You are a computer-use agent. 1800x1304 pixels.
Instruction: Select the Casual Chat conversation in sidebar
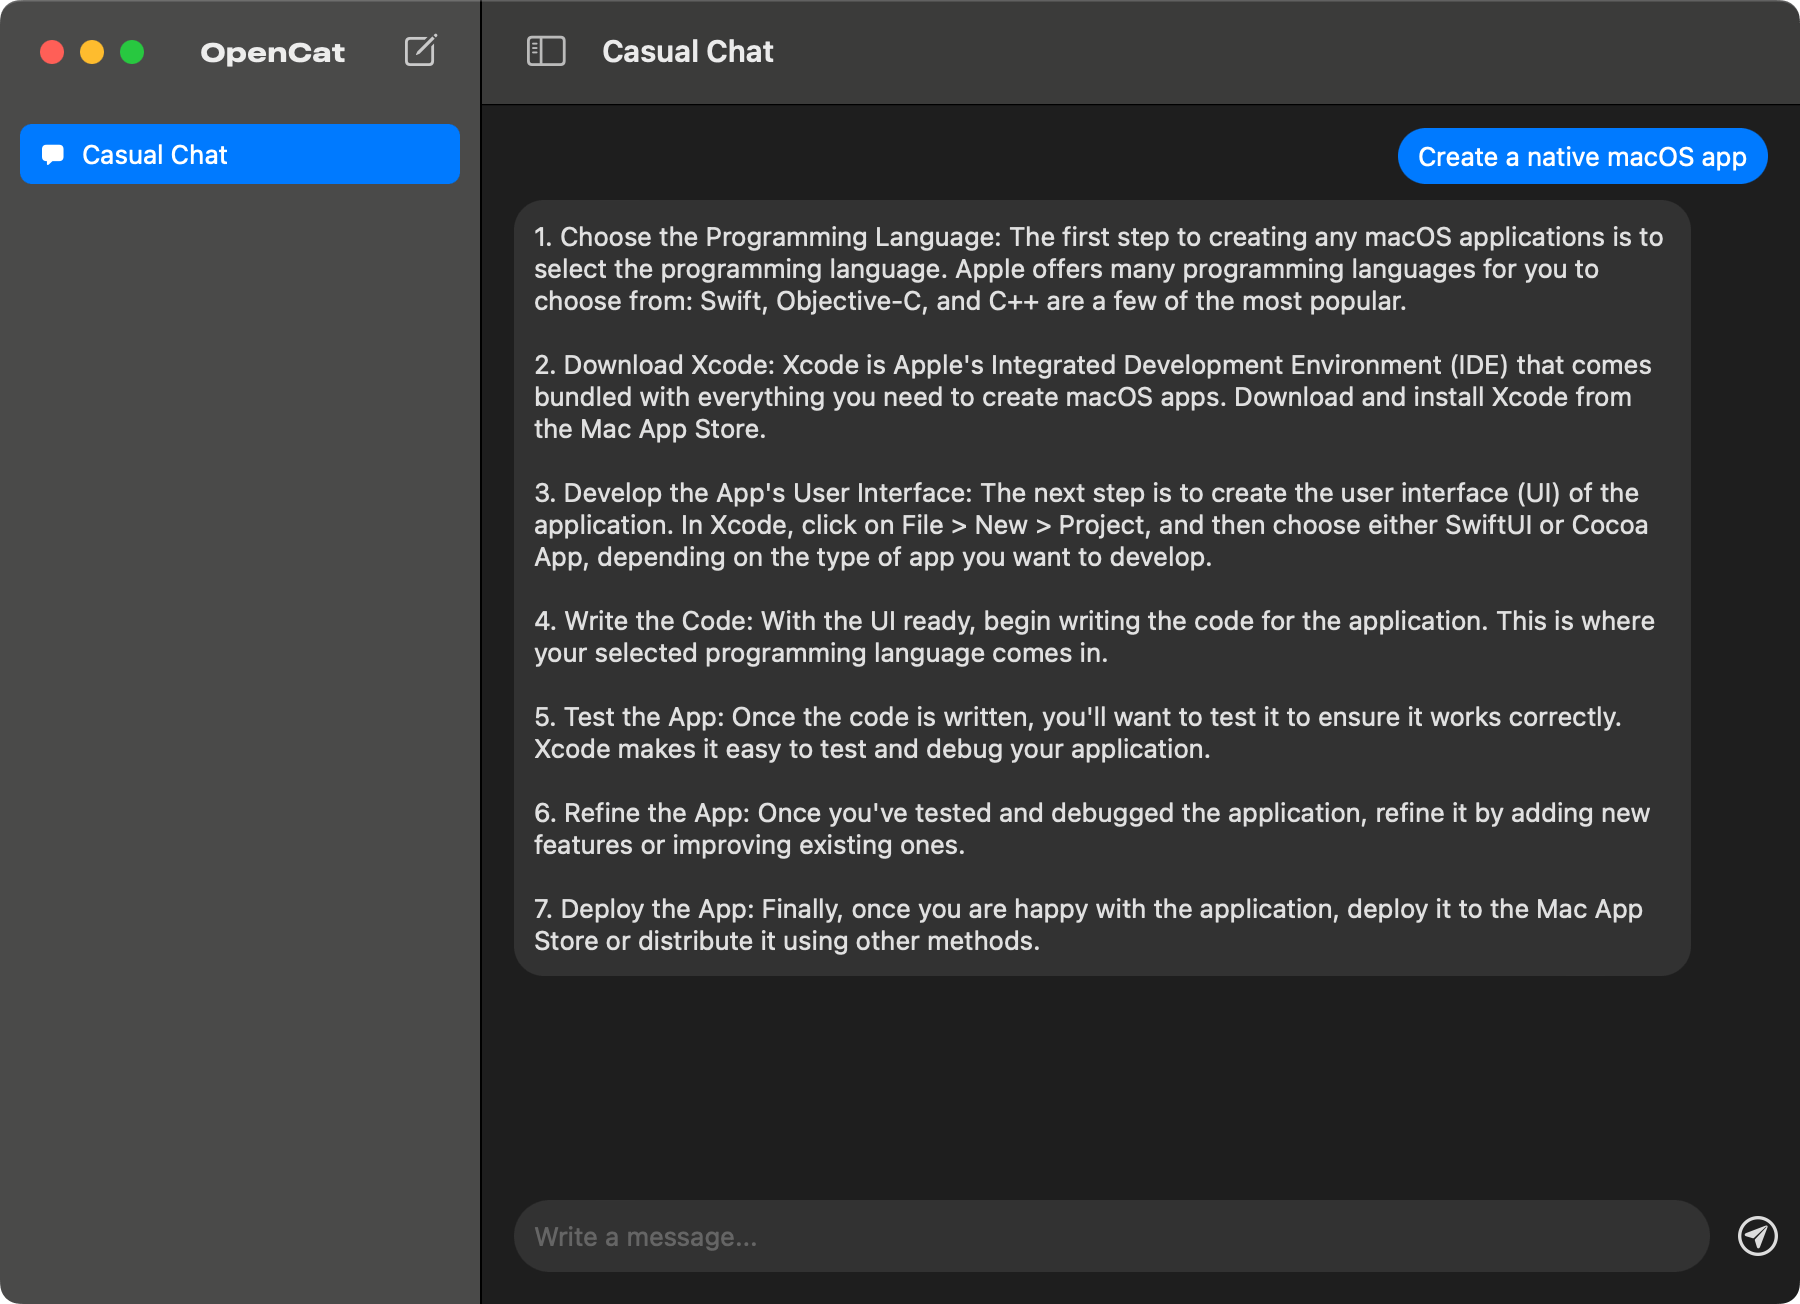pyautogui.click(x=240, y=155)
